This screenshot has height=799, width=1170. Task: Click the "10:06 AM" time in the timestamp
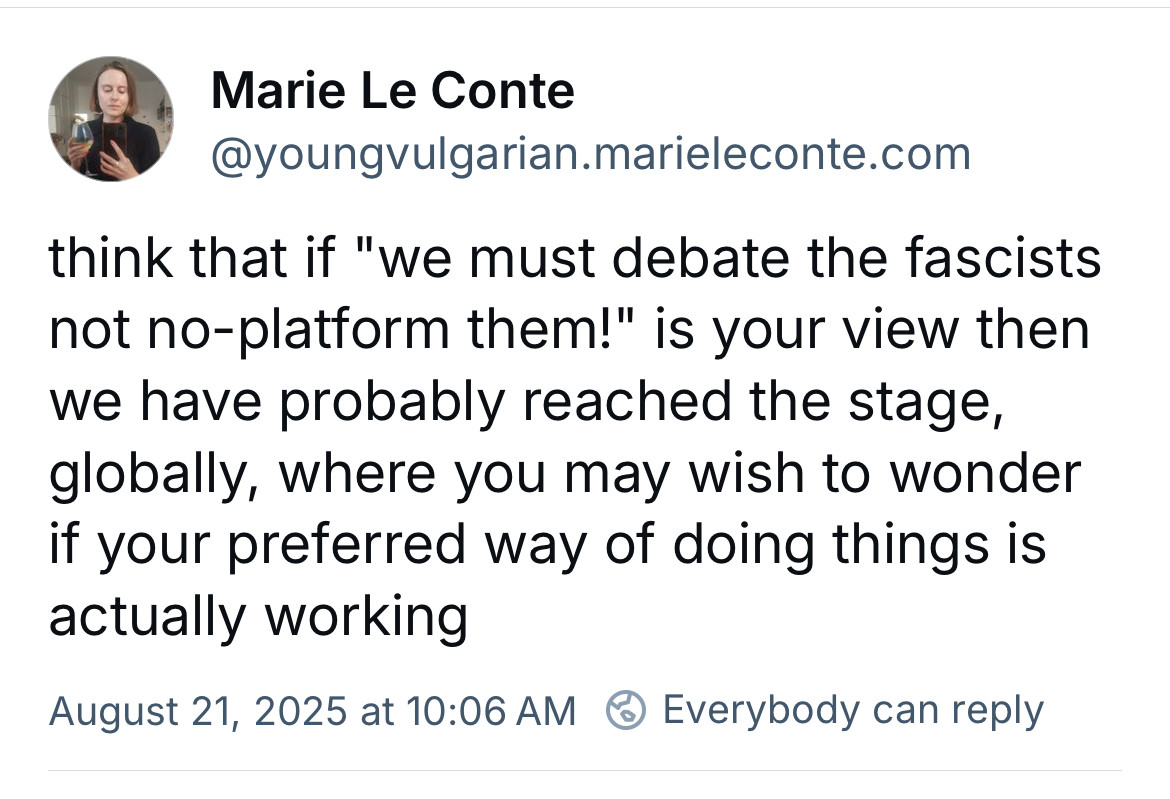pyautogui.click(x=492, y=710)
